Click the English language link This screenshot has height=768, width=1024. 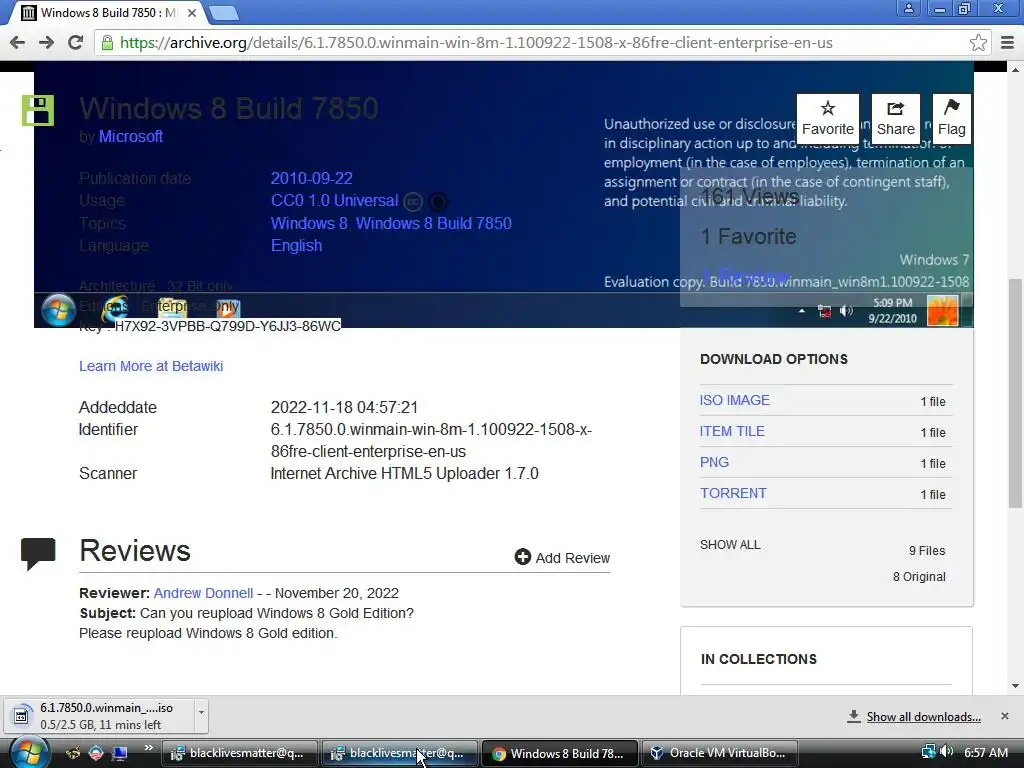296,246
